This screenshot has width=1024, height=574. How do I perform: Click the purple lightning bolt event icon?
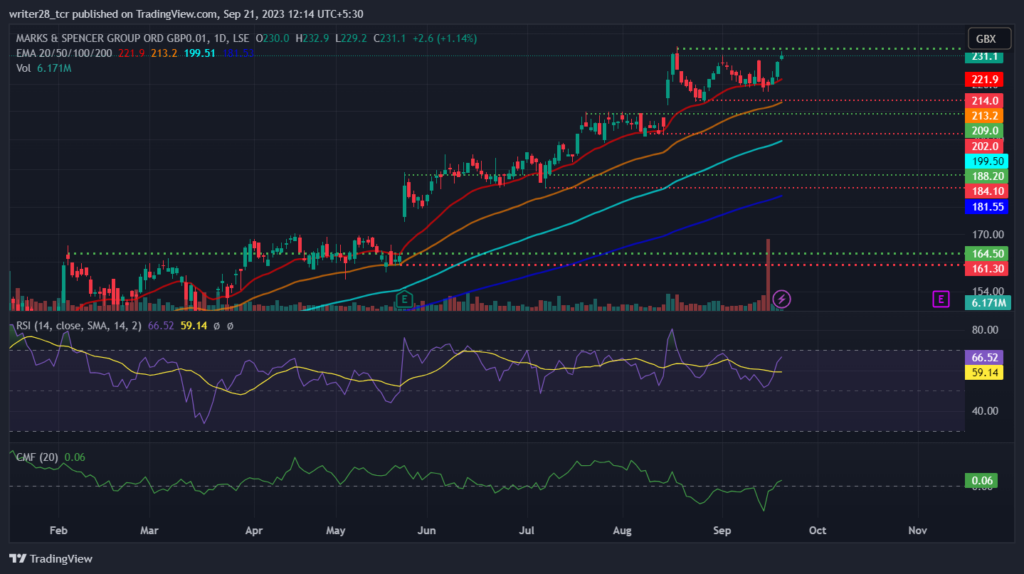pos(782,299)
